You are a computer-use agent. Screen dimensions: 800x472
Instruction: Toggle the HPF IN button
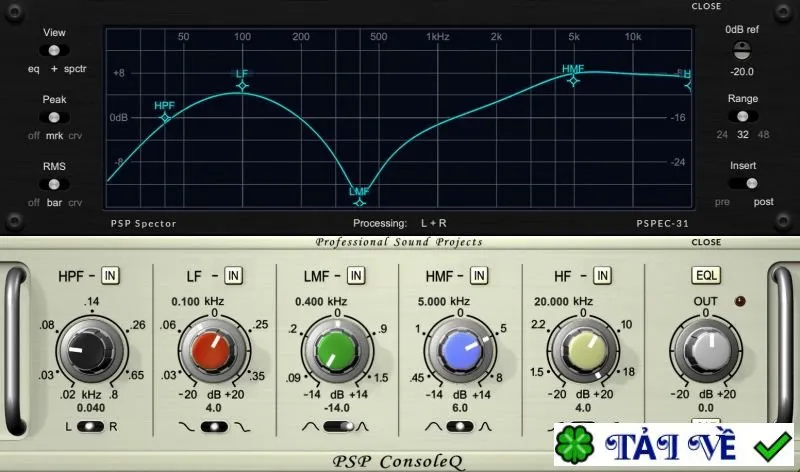point(110,276)
